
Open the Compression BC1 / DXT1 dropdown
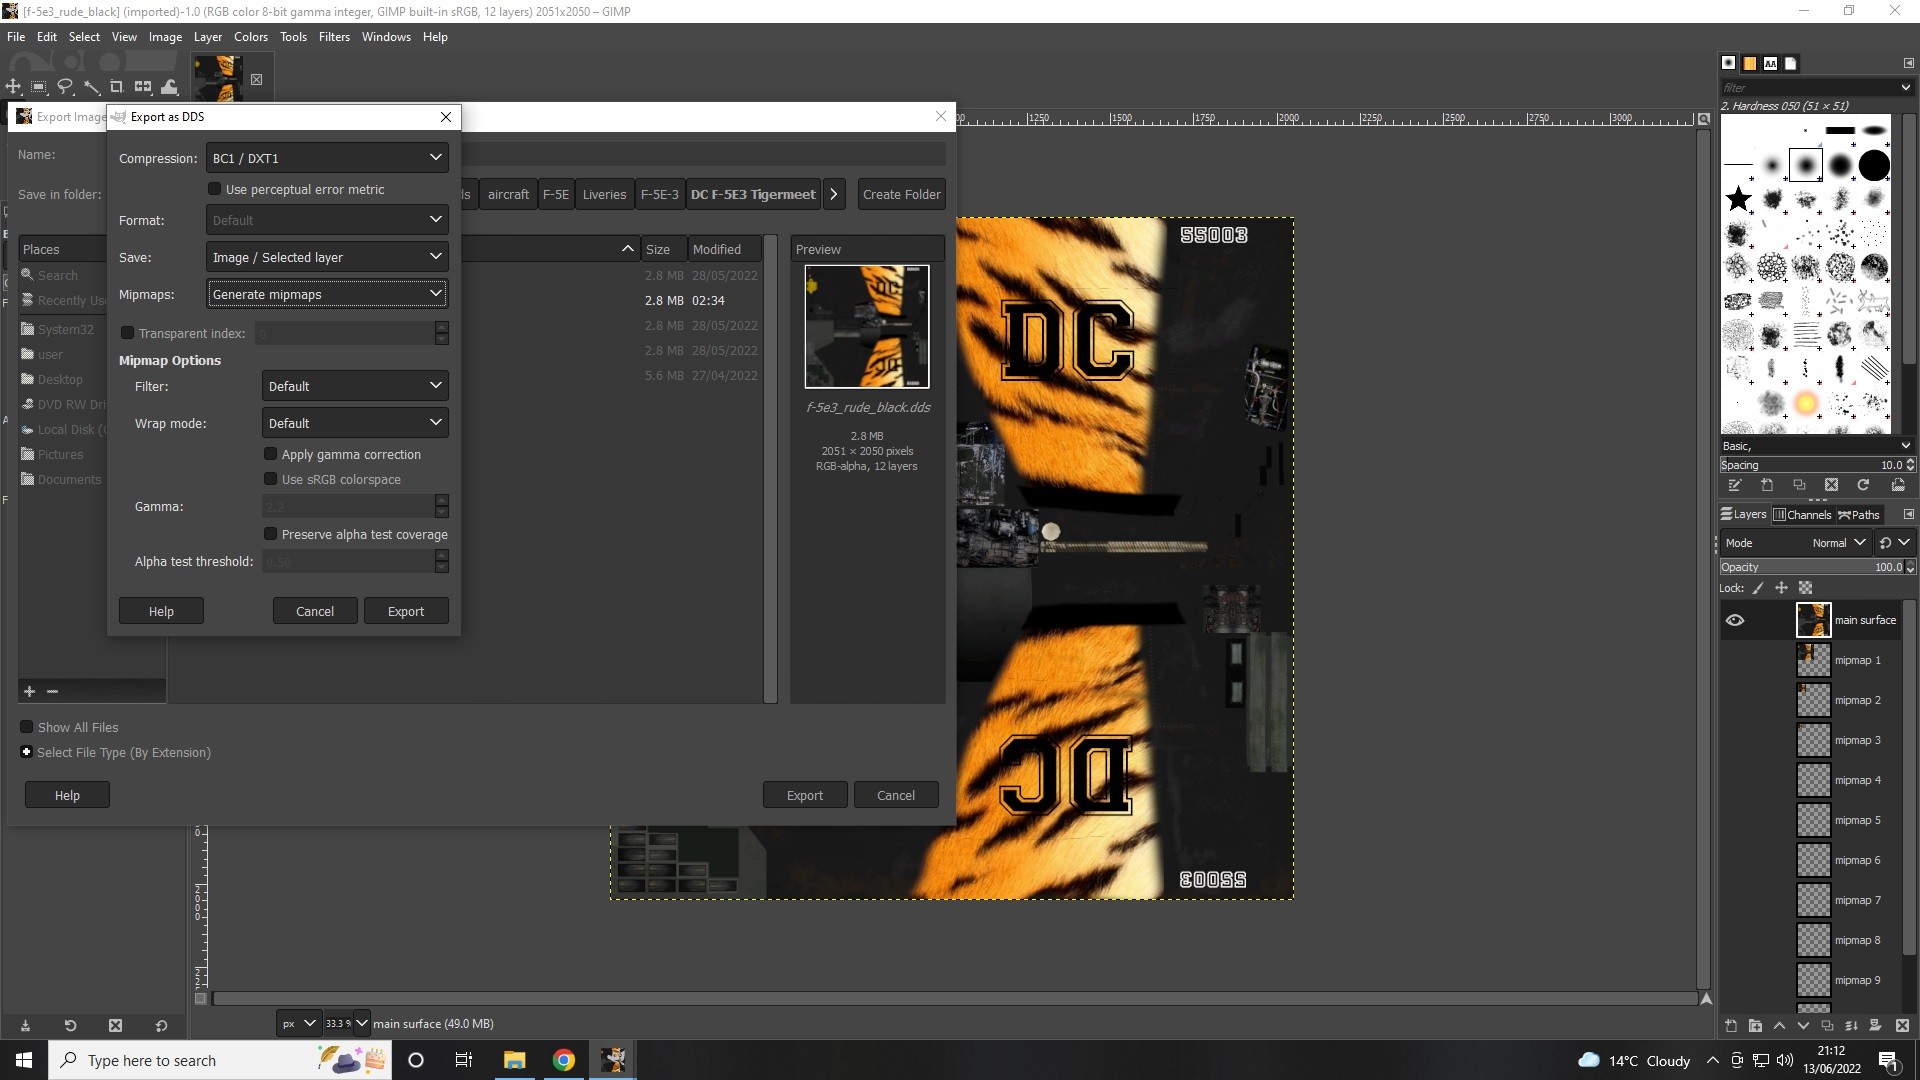pos(327,158)
